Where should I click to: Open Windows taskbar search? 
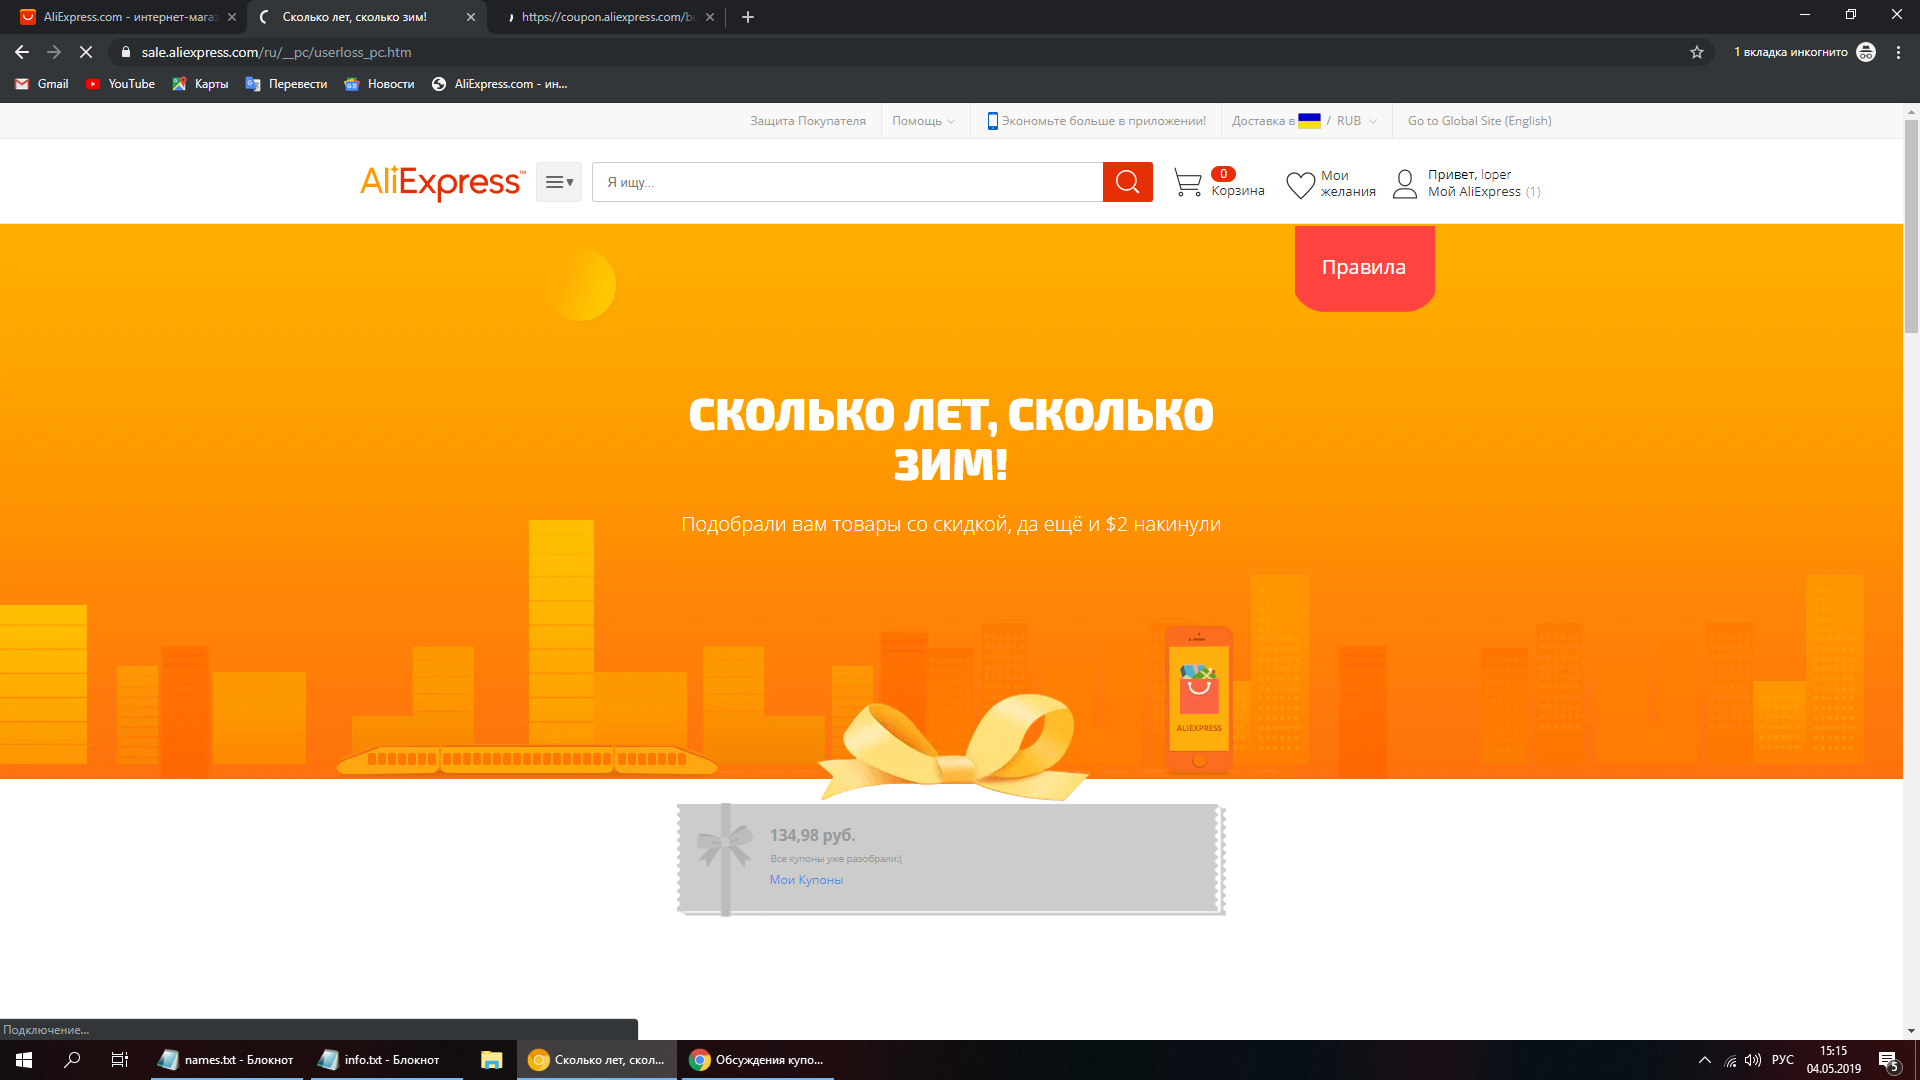(72, 1060)
